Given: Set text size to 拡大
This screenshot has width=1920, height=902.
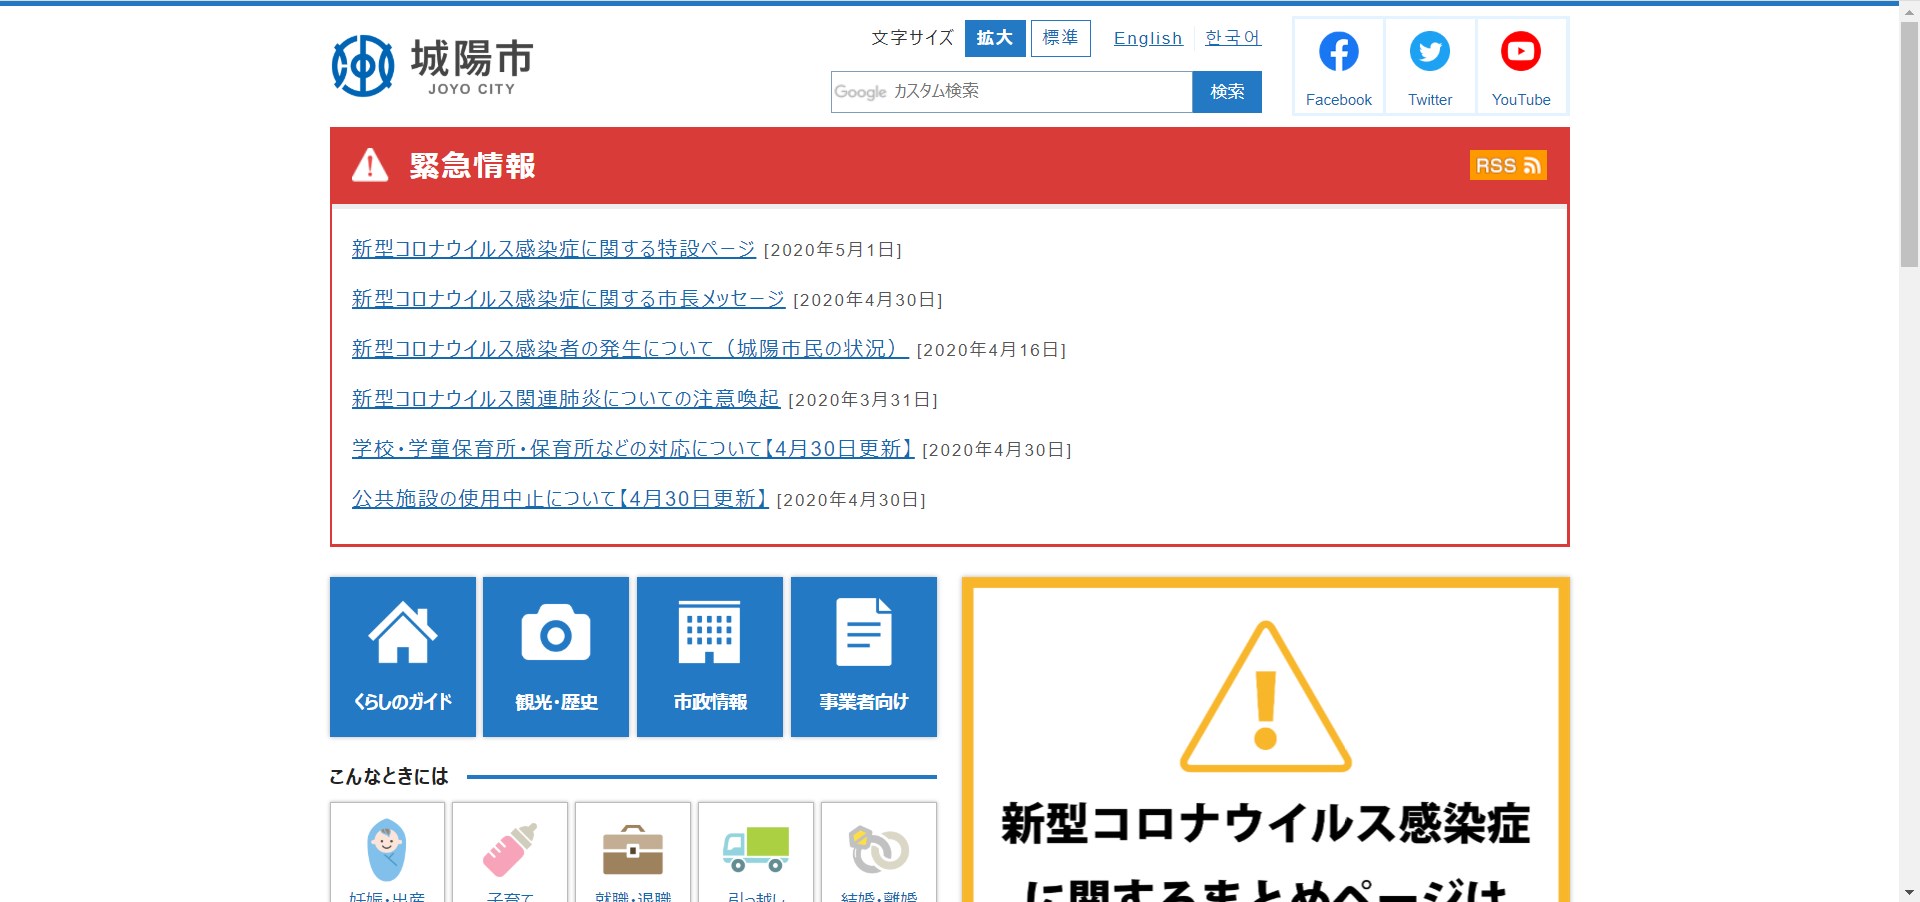Looking at the screenshot, I should pyautogui.click(x=995, y=38).
